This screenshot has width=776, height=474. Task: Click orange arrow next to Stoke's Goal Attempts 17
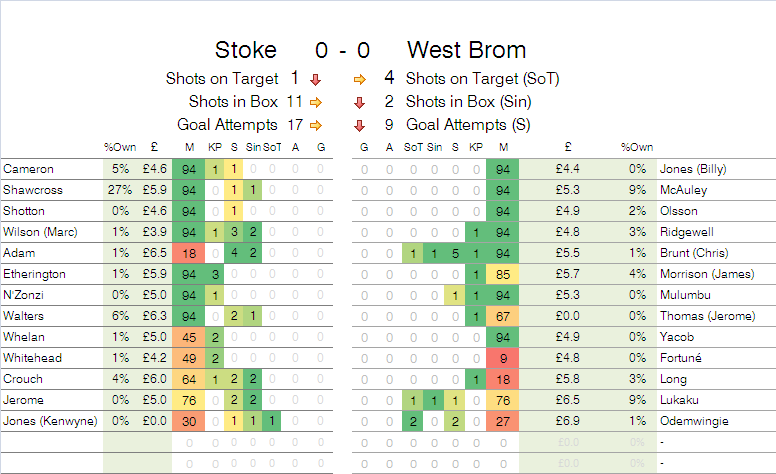(316, 126)
